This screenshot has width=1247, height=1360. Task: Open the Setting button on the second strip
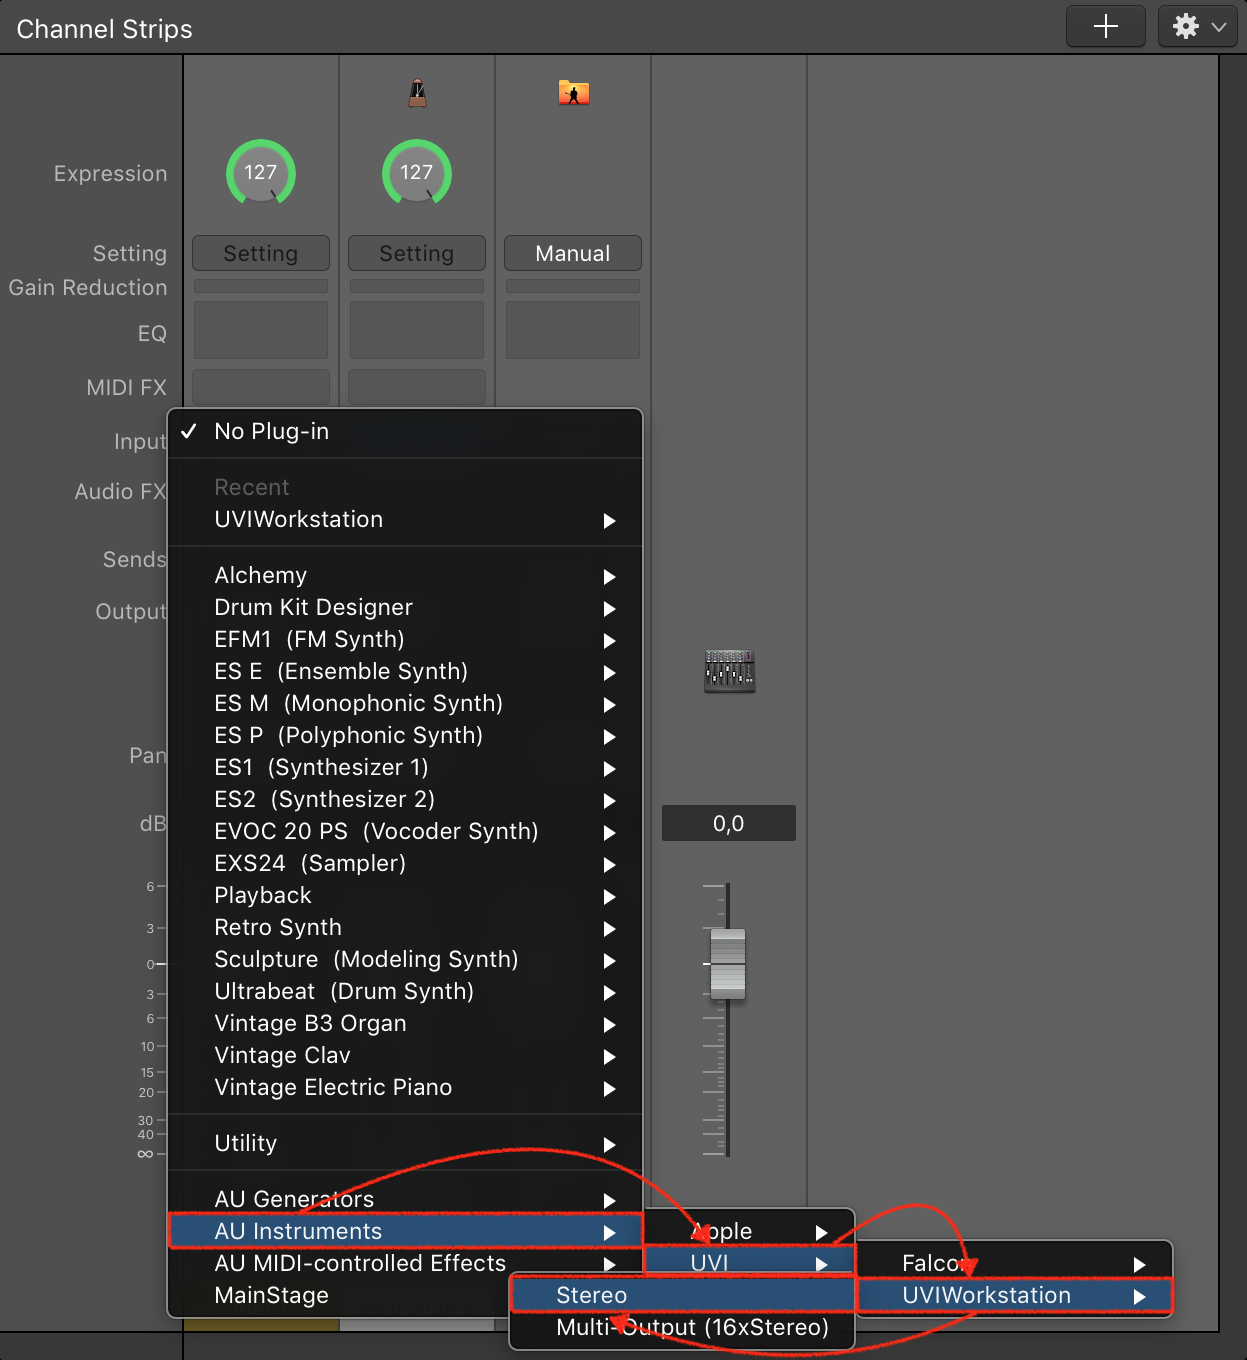[x=417, y=253]
